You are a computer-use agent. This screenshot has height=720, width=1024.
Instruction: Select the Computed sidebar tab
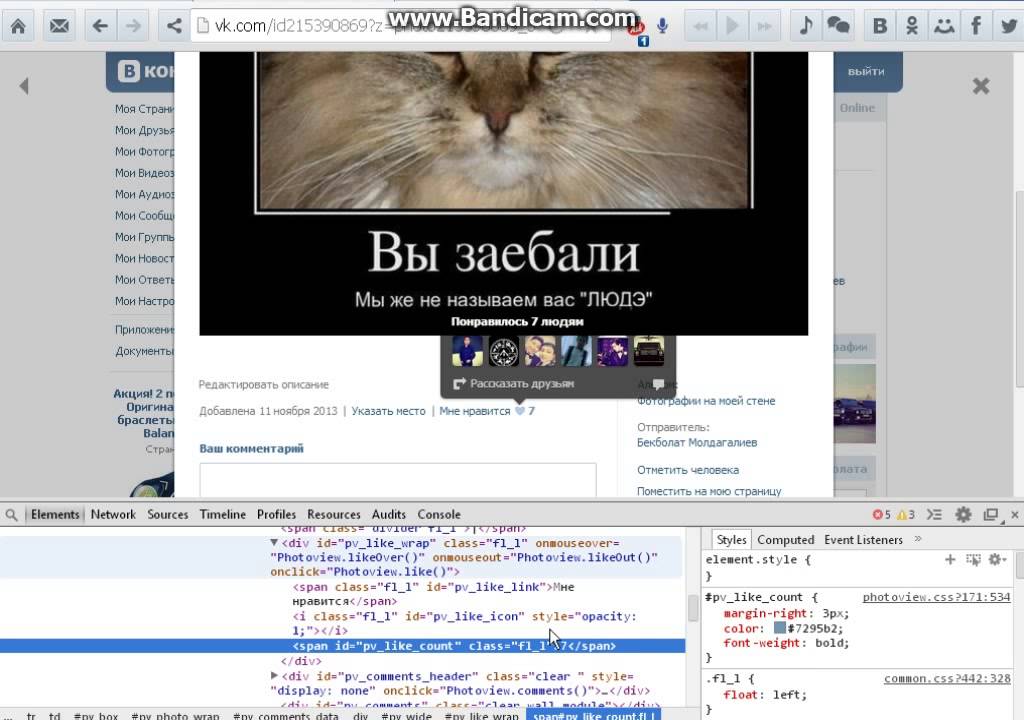(x=786, y=540)
